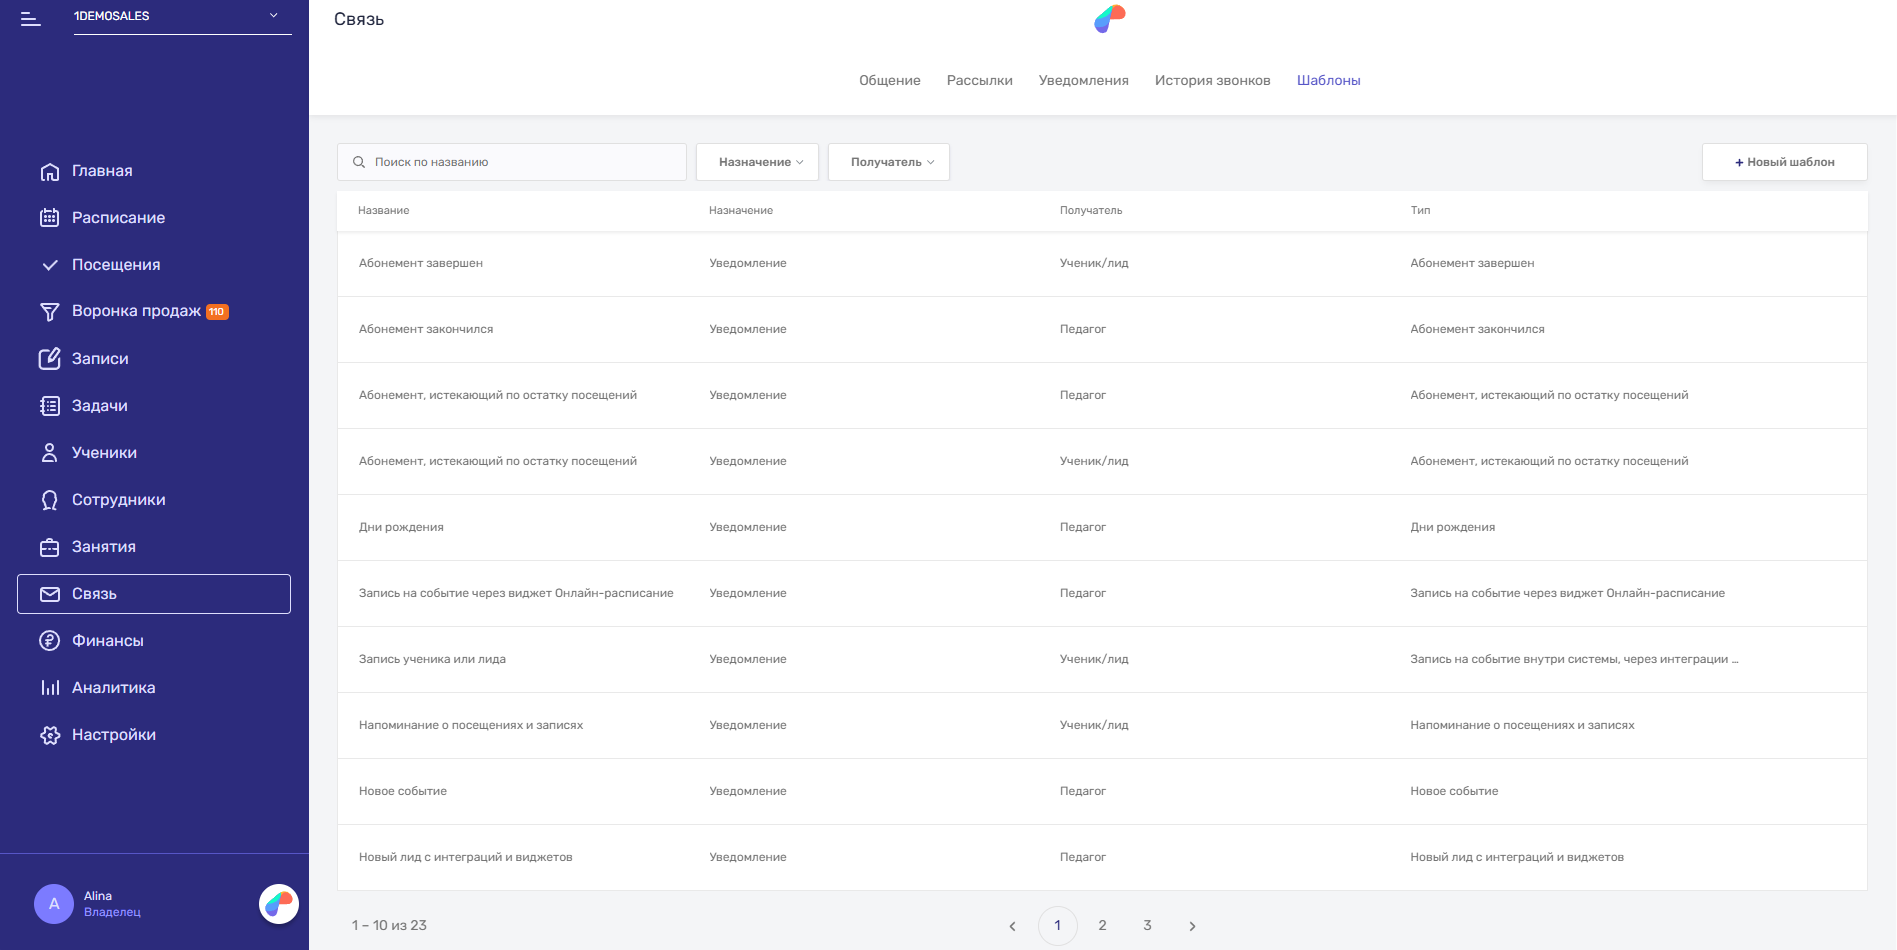
Task: Collapse the sidebar with hamburger icon
Action: (31, 19)
